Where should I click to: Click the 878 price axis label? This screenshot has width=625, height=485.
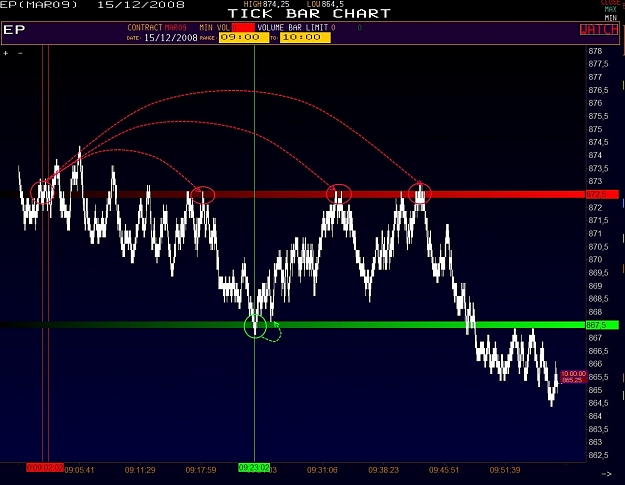coord(595,51)
